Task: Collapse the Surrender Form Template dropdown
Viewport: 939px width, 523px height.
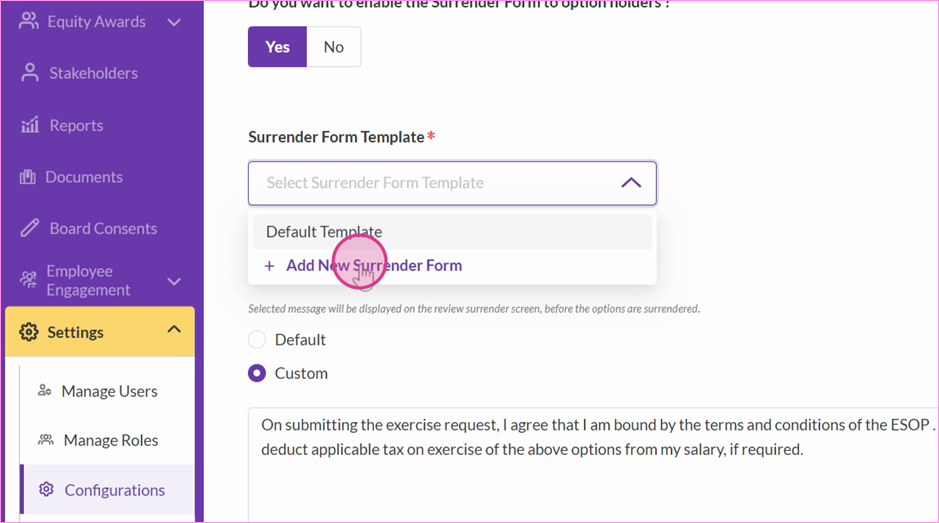Action: [x=631, y=183]
